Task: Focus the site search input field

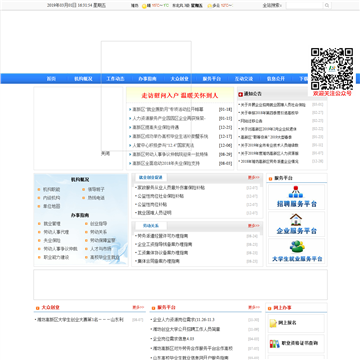Action: tap(304, 5)
